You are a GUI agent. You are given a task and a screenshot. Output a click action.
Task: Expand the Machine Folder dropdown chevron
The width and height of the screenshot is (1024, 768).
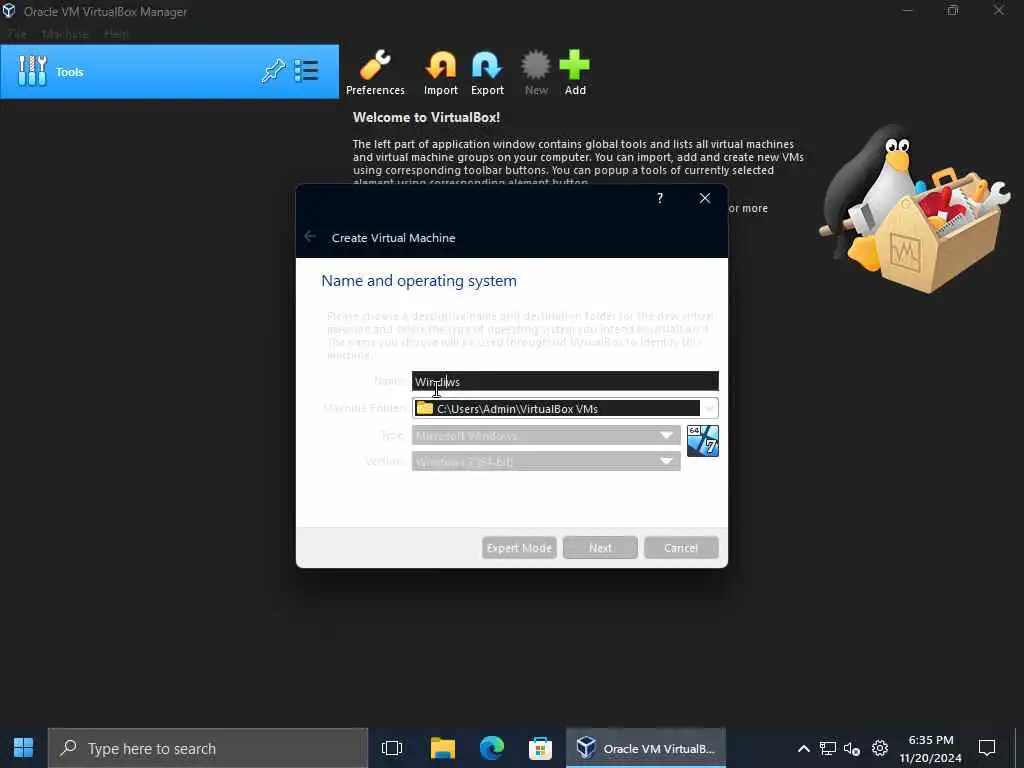pos(709,408)
